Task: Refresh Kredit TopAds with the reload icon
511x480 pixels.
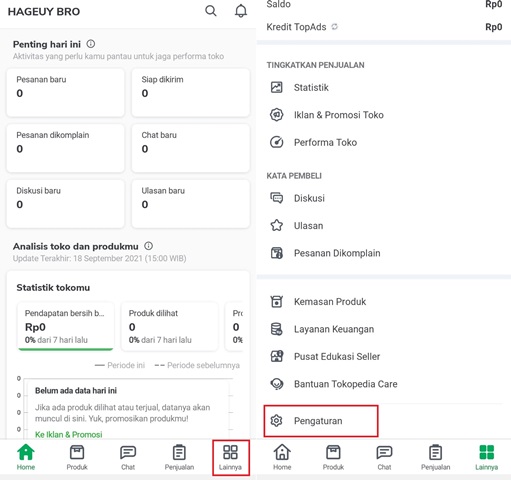Action: (334, 27)
